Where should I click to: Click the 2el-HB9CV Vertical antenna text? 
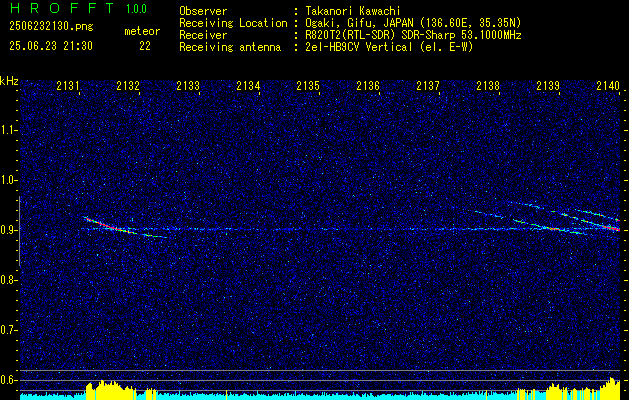(x=389, y=47)
